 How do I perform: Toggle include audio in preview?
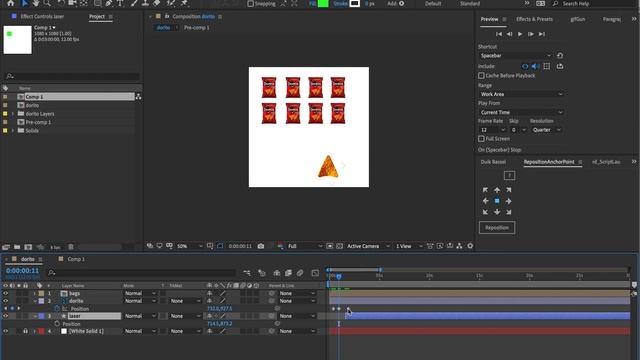pyautogui.click(x=536, y=66)
